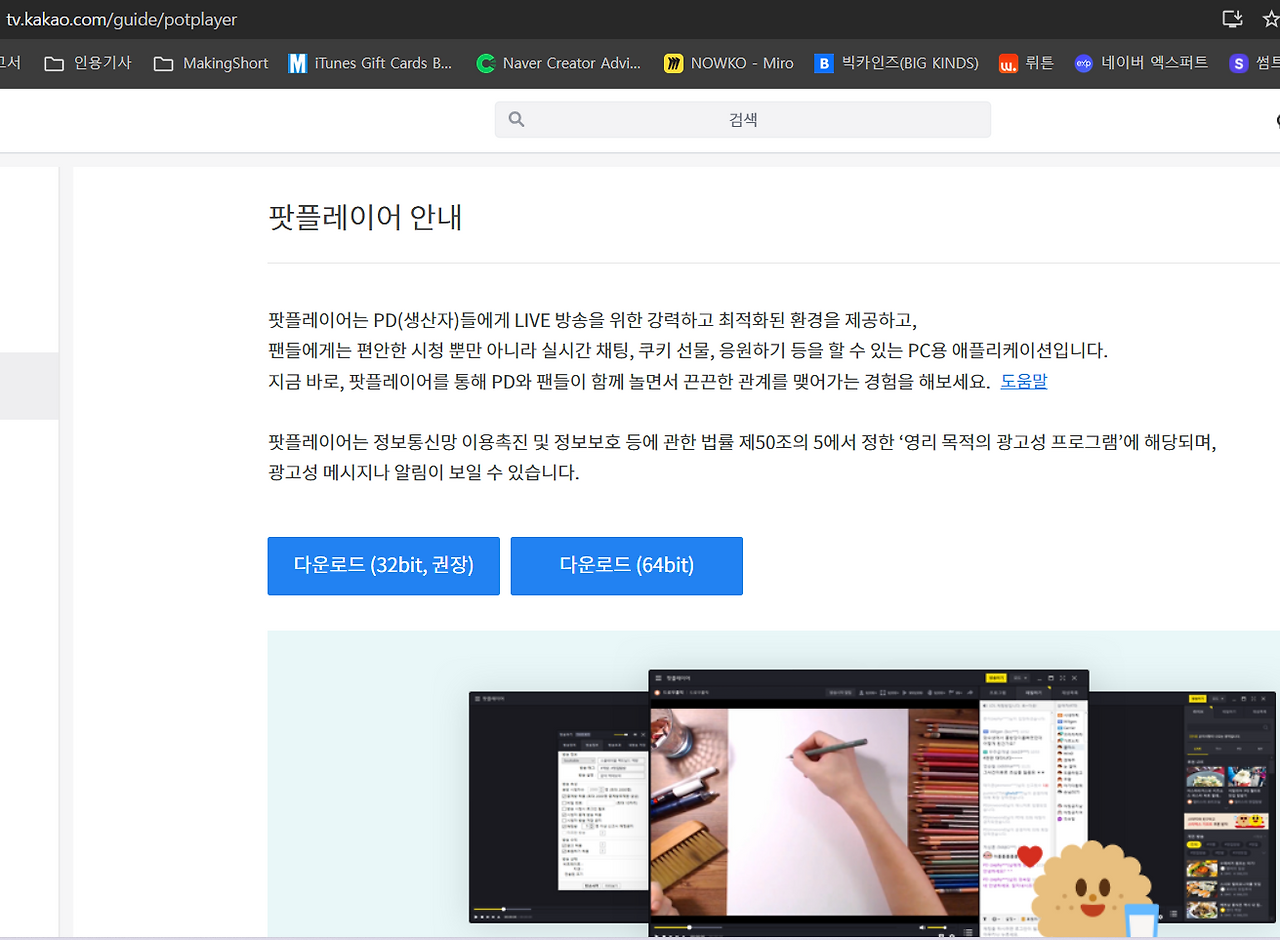Click 다운로드 (32bit, 권장) button
Image resolution: width=1280 pixels, height=940 pixels.
click(383, 566)
